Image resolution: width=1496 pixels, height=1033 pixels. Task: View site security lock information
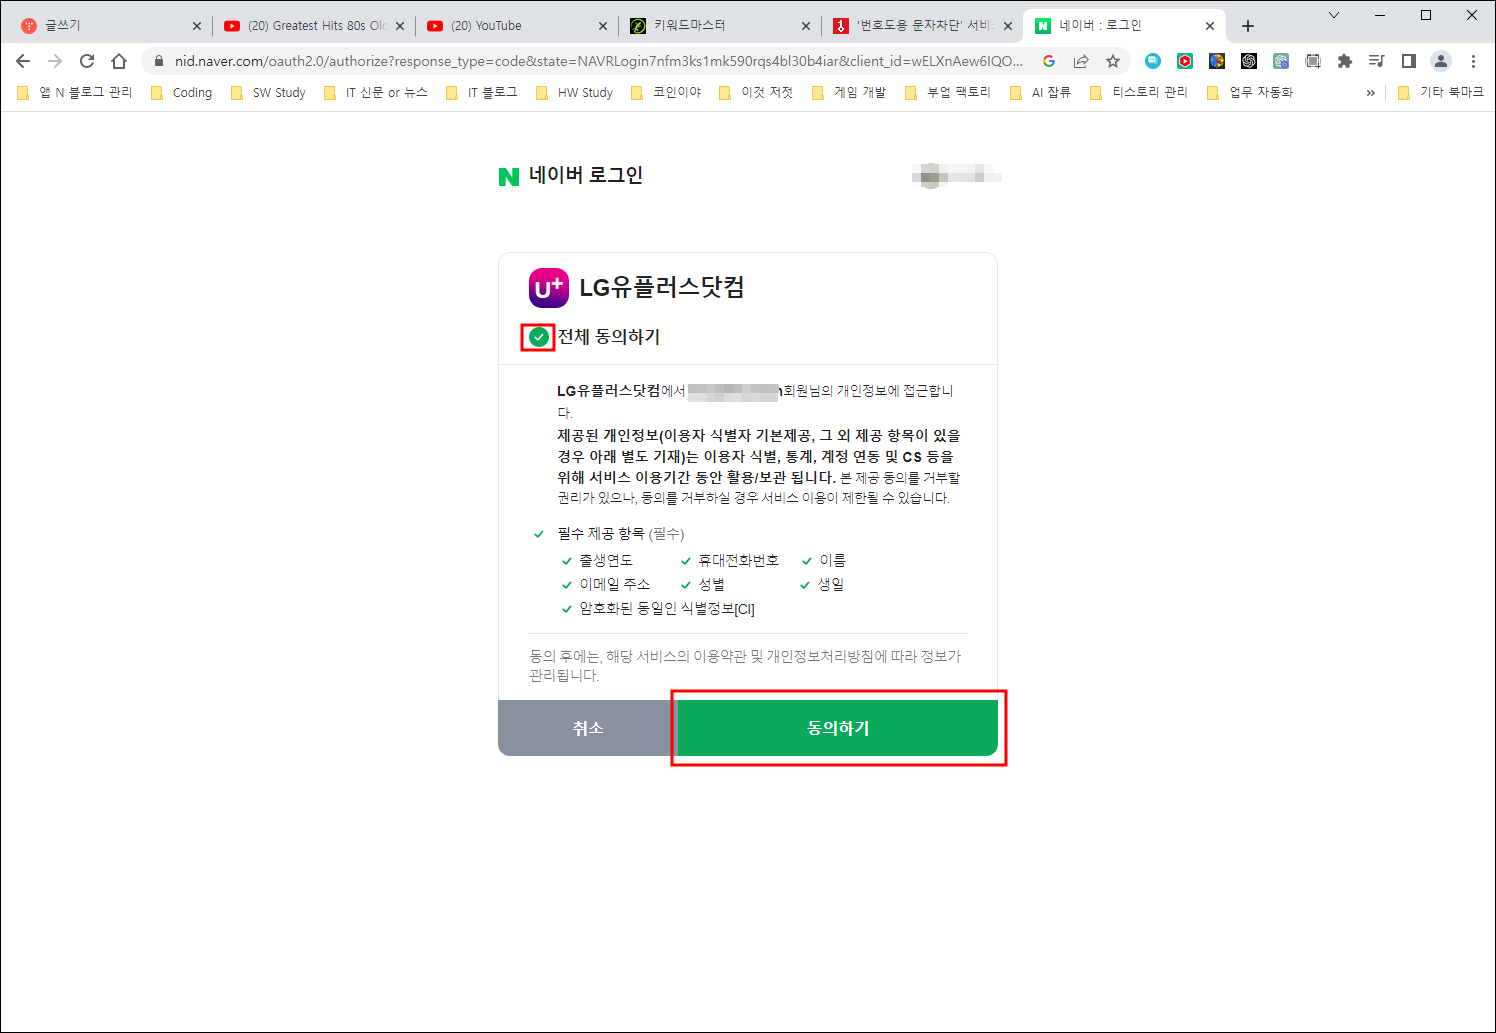158,61
